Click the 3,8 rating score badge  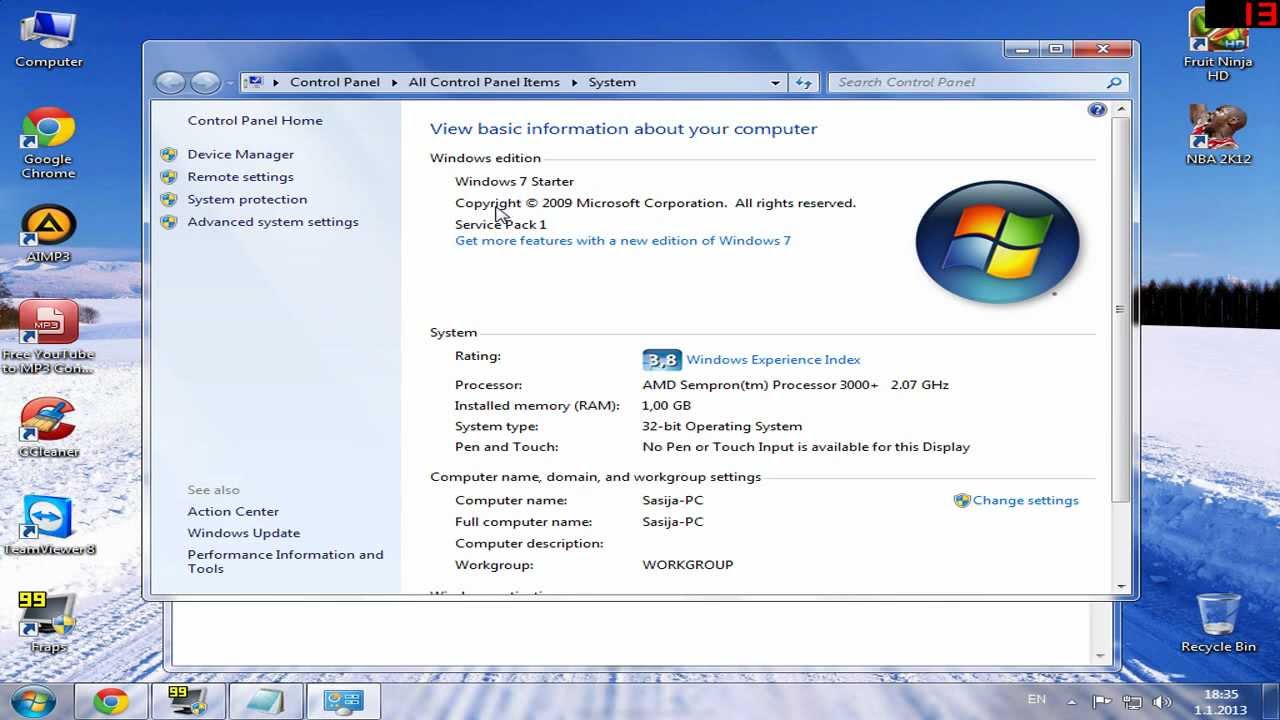662,360
